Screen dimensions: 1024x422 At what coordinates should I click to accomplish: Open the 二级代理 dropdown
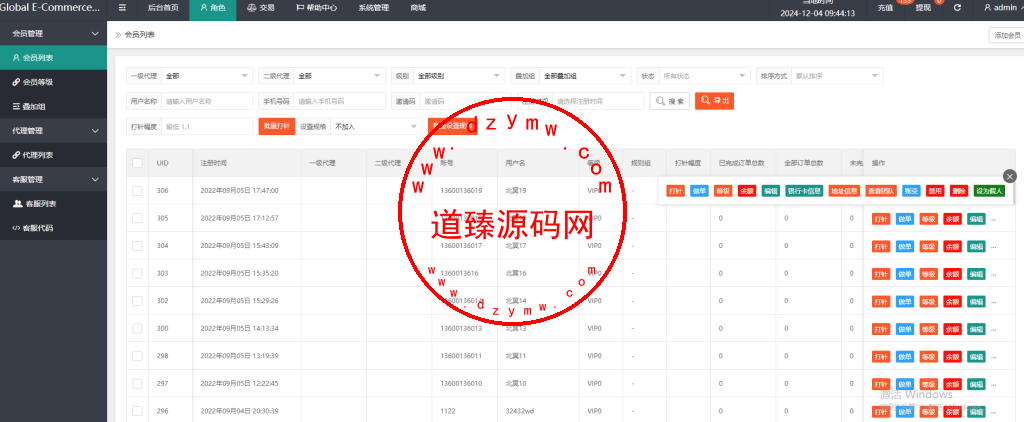tap(340, 76)
